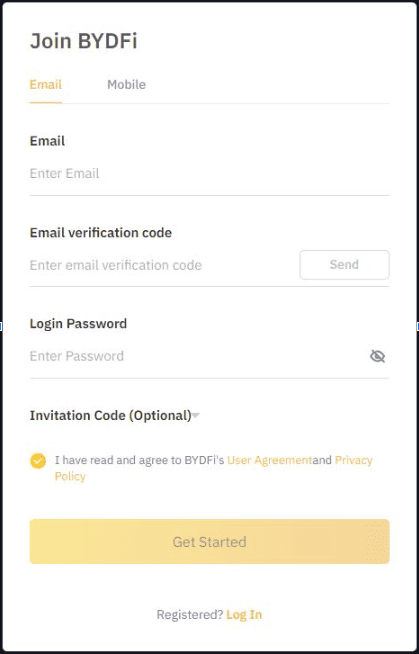This screenshot has width=419, height=654.
Task: Focus the email verification code field
Action: coord(163,265)
